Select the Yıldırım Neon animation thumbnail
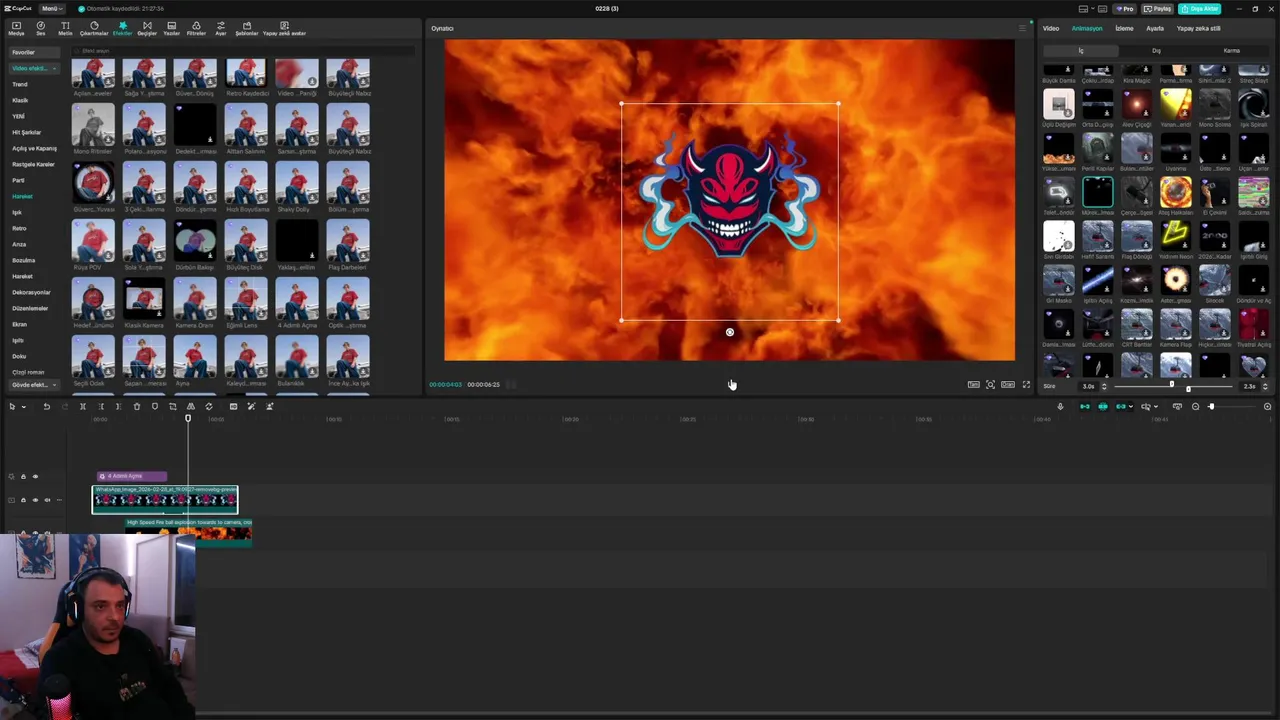Screen dimensions: 1280x720 tap(1176, 238)
